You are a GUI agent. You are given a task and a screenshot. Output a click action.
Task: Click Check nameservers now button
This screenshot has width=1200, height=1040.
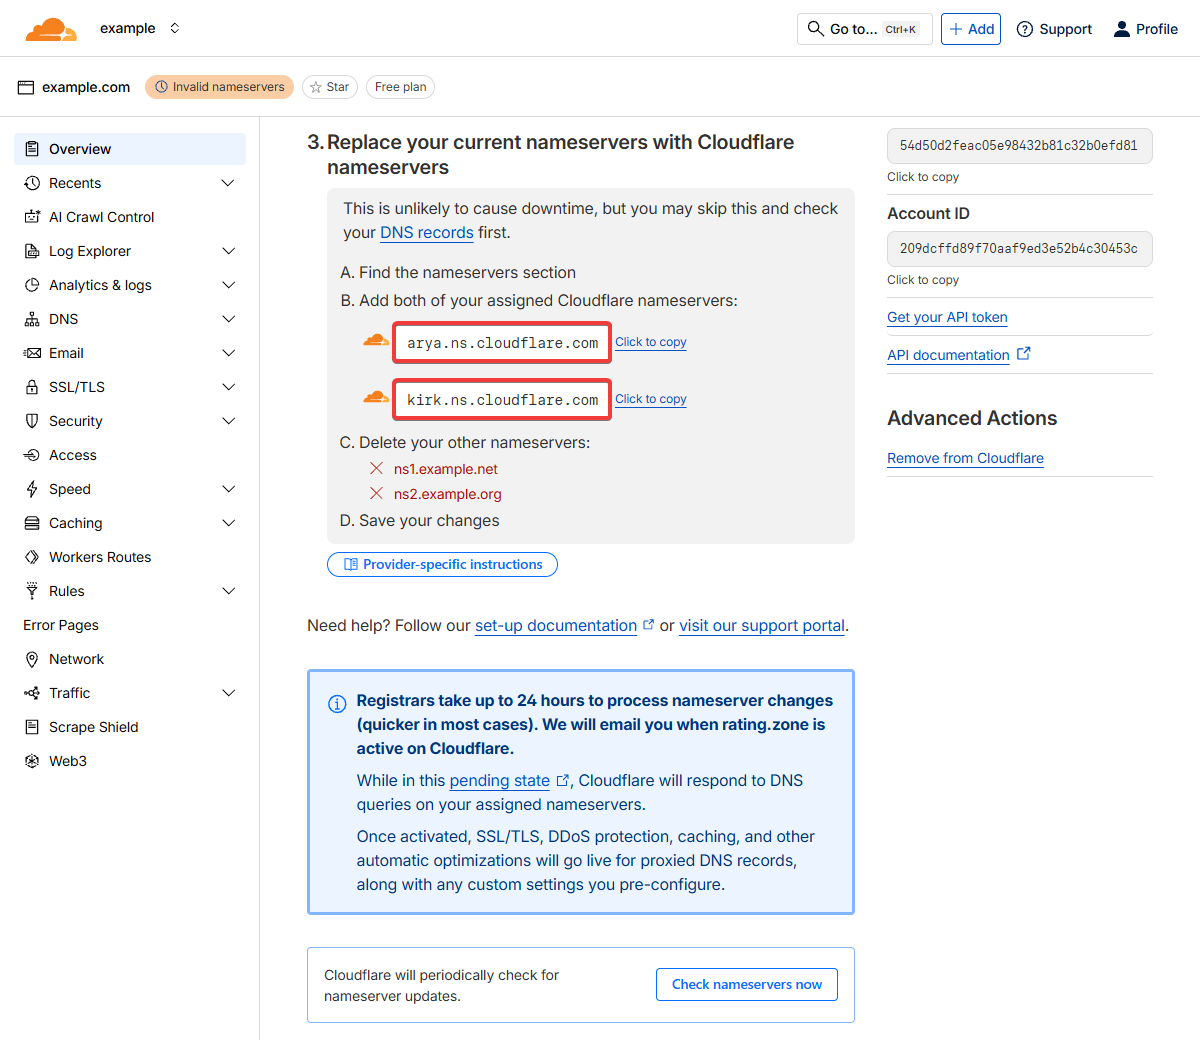pos(746,984)
